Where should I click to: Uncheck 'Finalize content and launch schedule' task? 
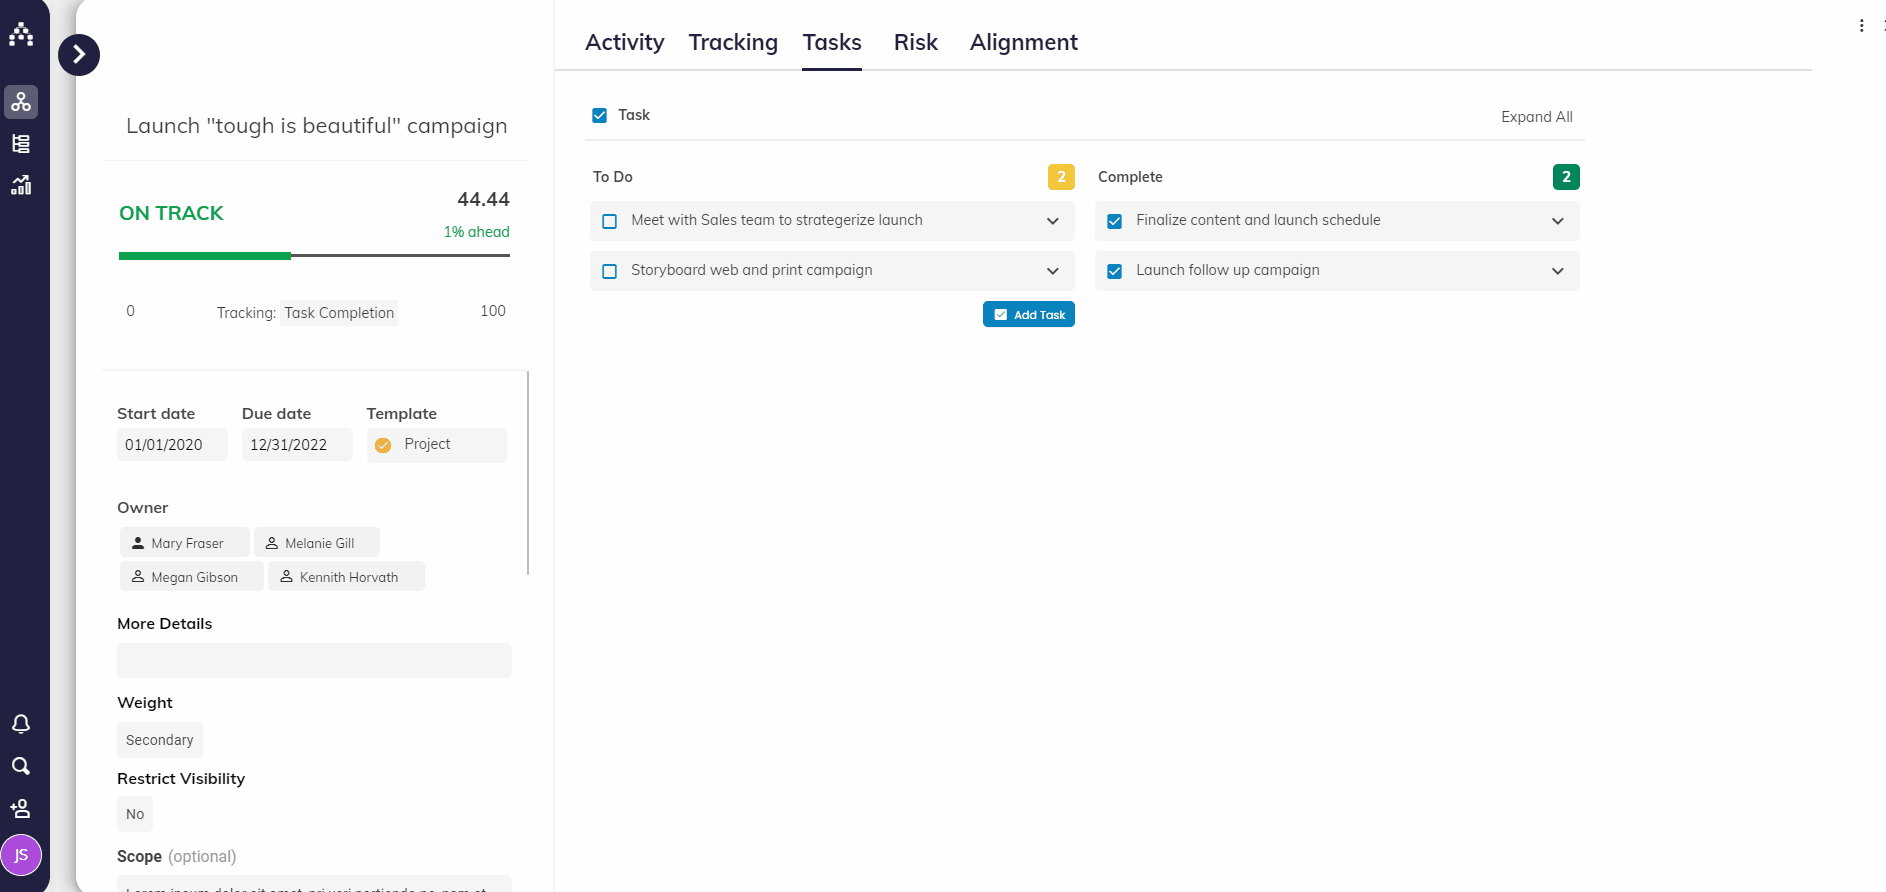1115,221
